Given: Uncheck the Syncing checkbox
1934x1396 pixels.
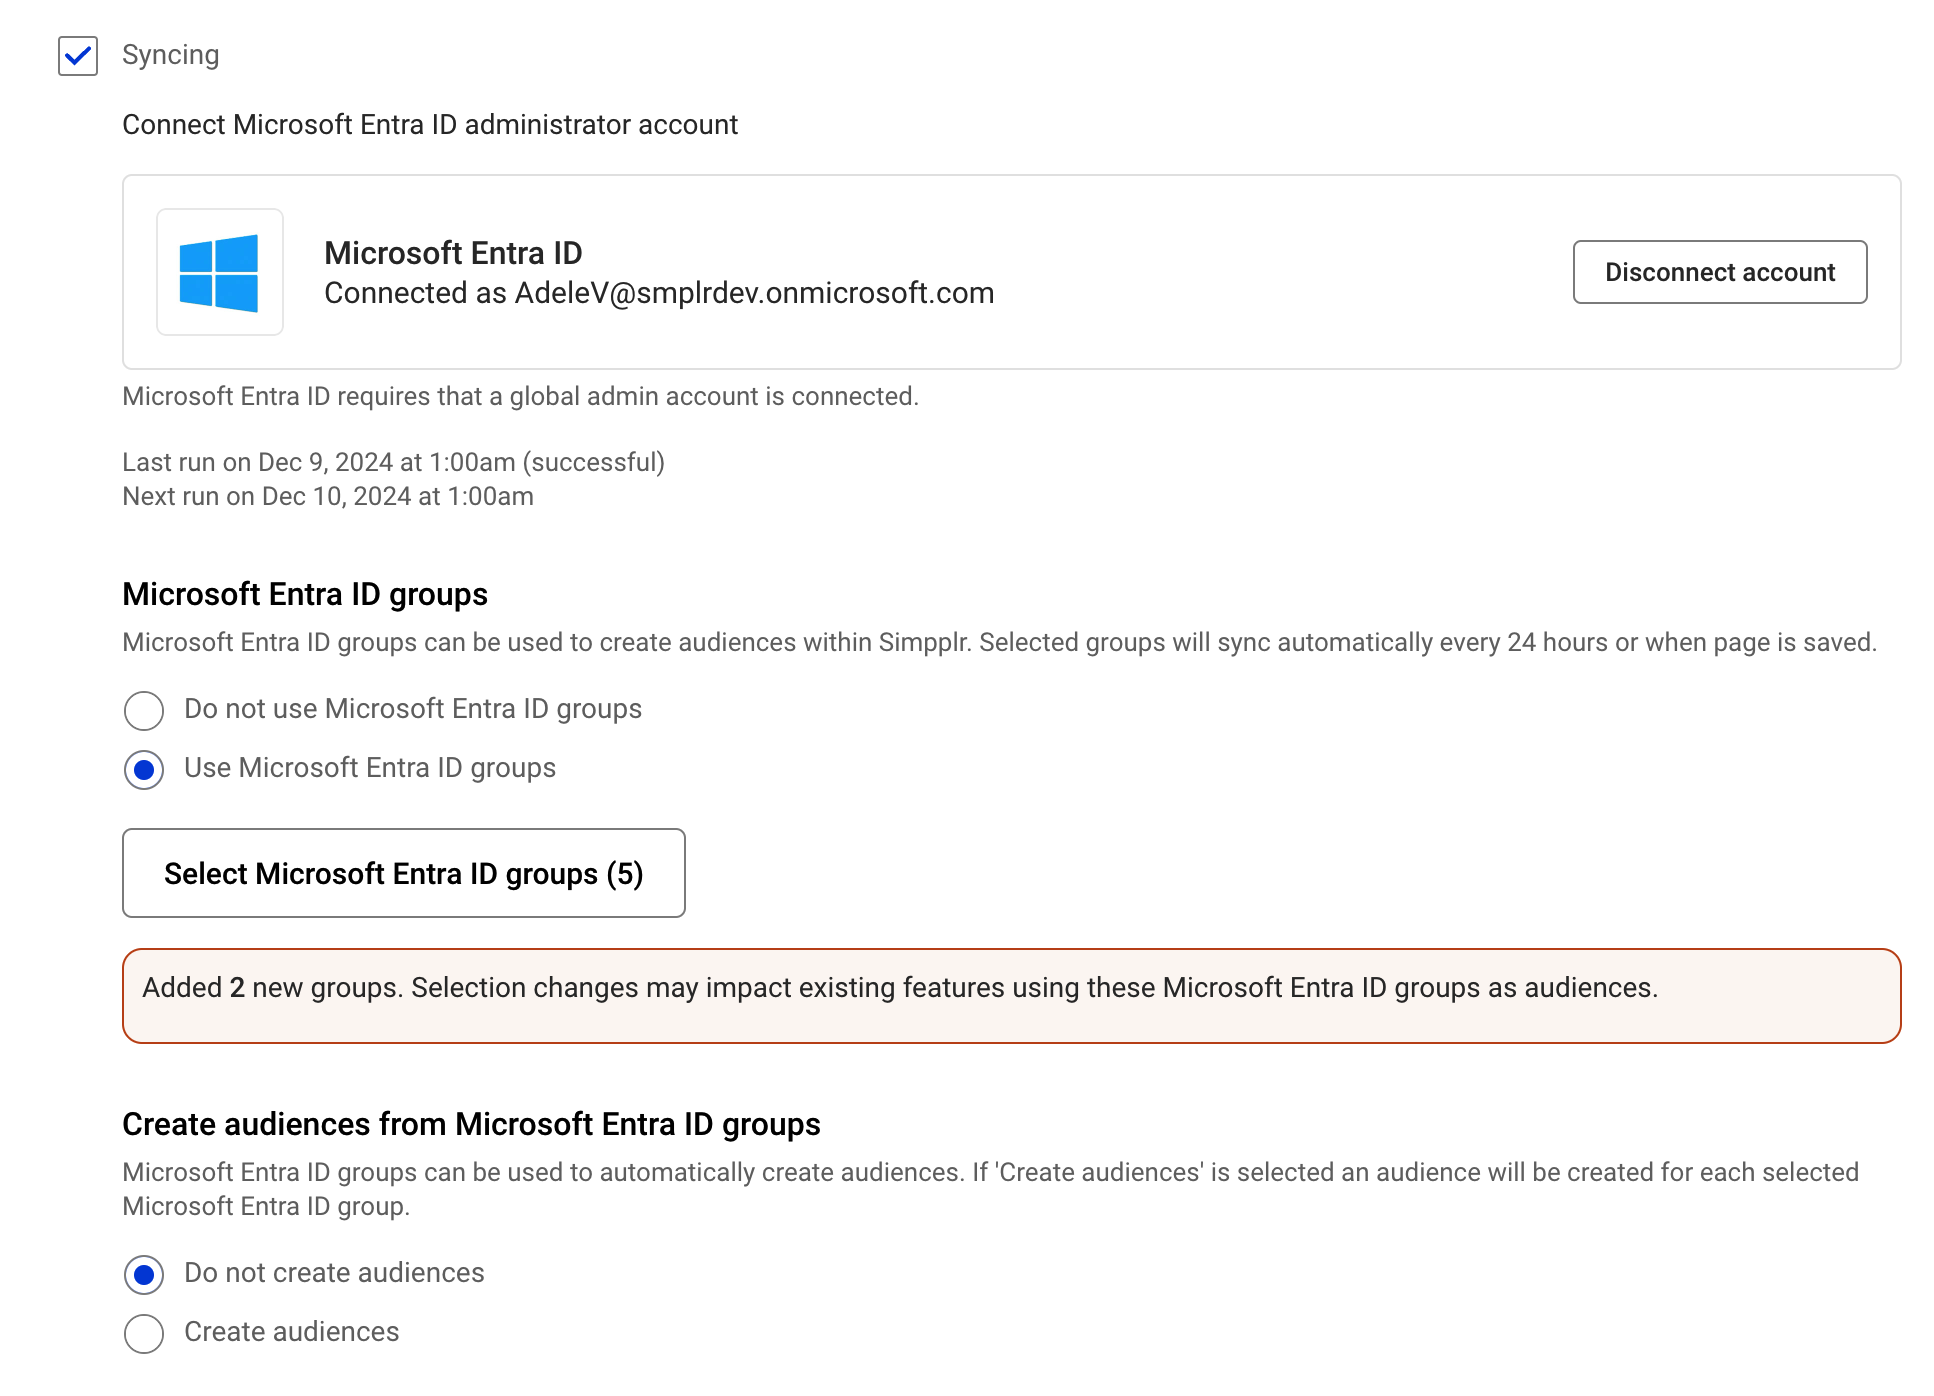Looking at the screenshot, I should tap(78, 56).
